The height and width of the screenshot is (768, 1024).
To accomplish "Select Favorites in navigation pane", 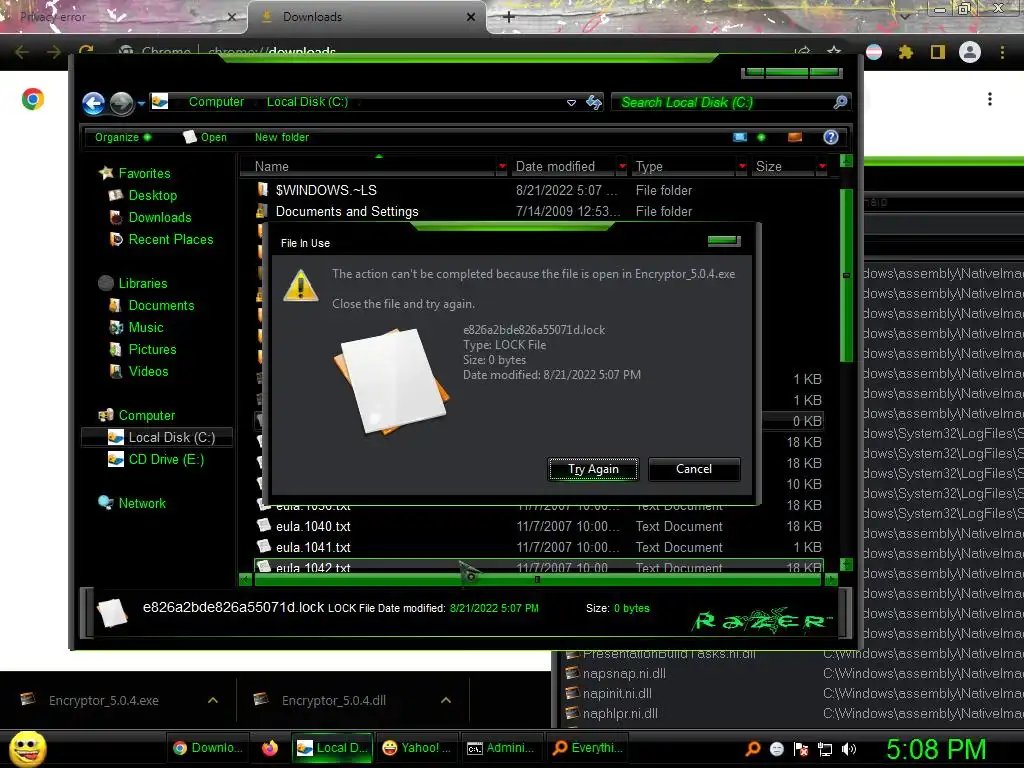I will point(144,174).
